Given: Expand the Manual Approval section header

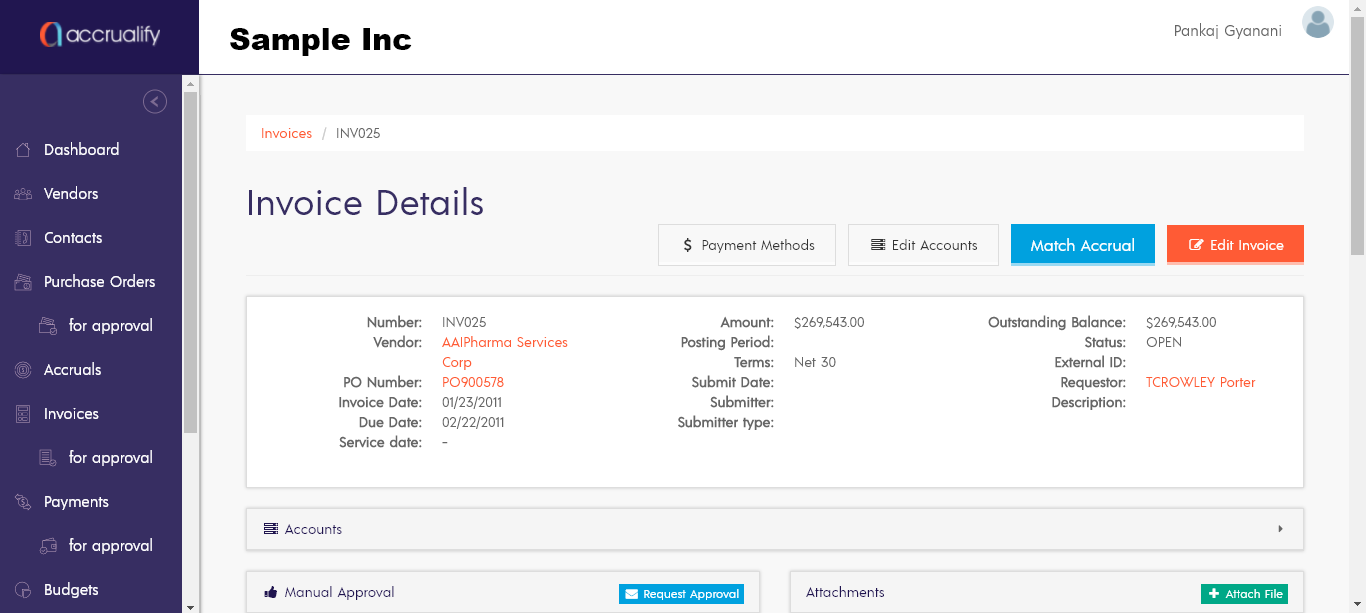Looking at the screenshot, I should coord(339,593).
